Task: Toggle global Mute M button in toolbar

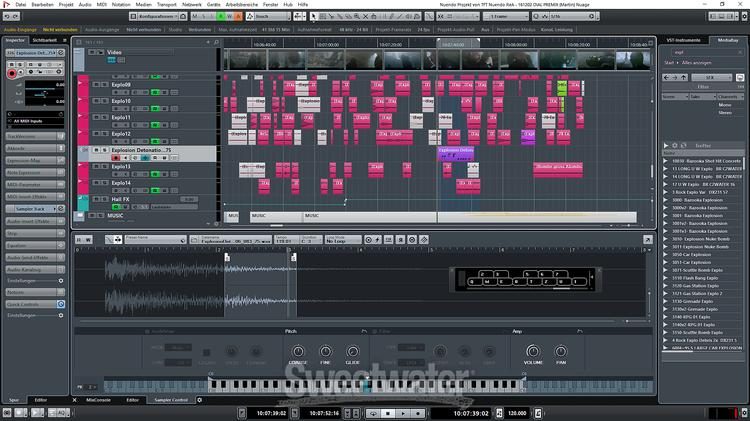Action: [195, 16]
